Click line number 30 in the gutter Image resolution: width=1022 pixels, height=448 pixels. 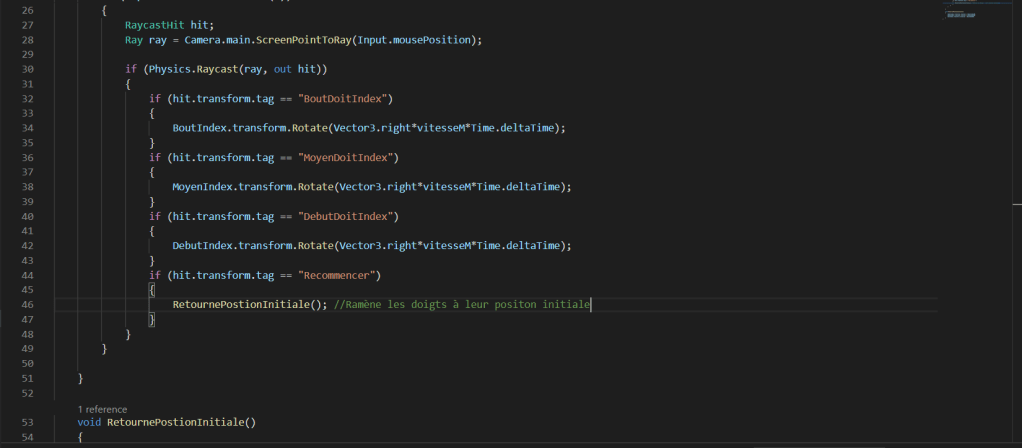27,69
